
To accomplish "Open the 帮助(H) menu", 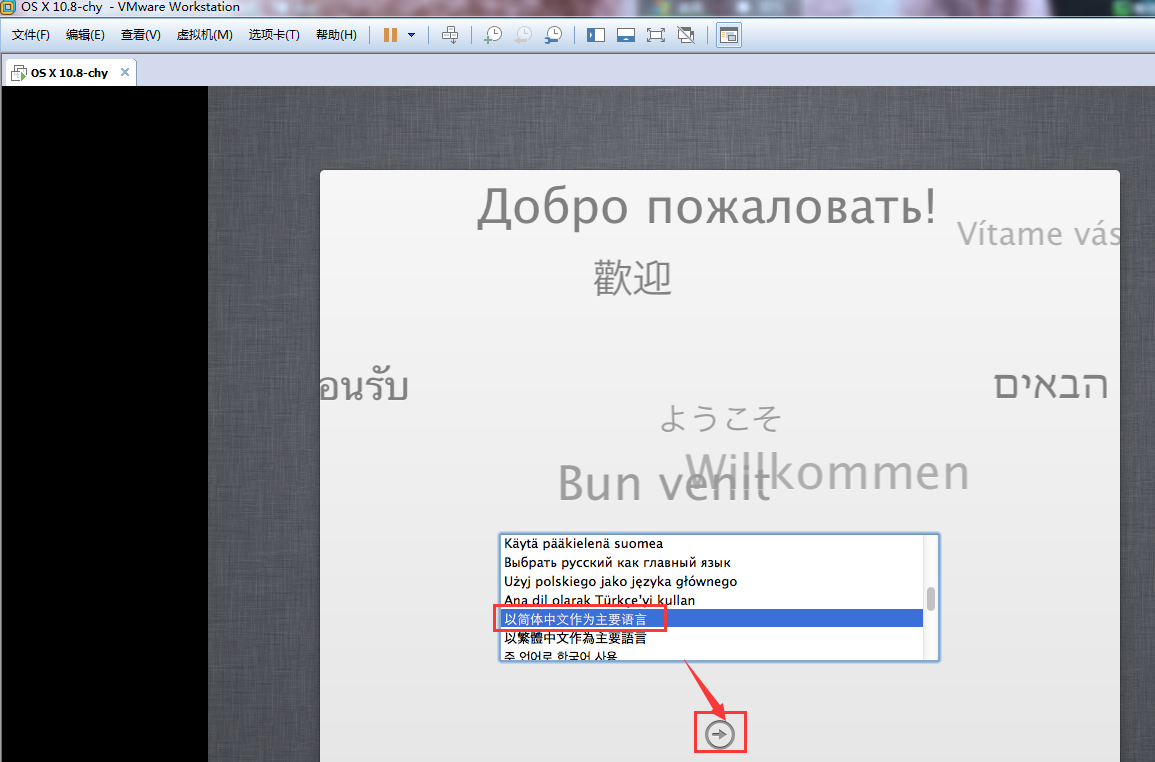I will coord(336,35).
